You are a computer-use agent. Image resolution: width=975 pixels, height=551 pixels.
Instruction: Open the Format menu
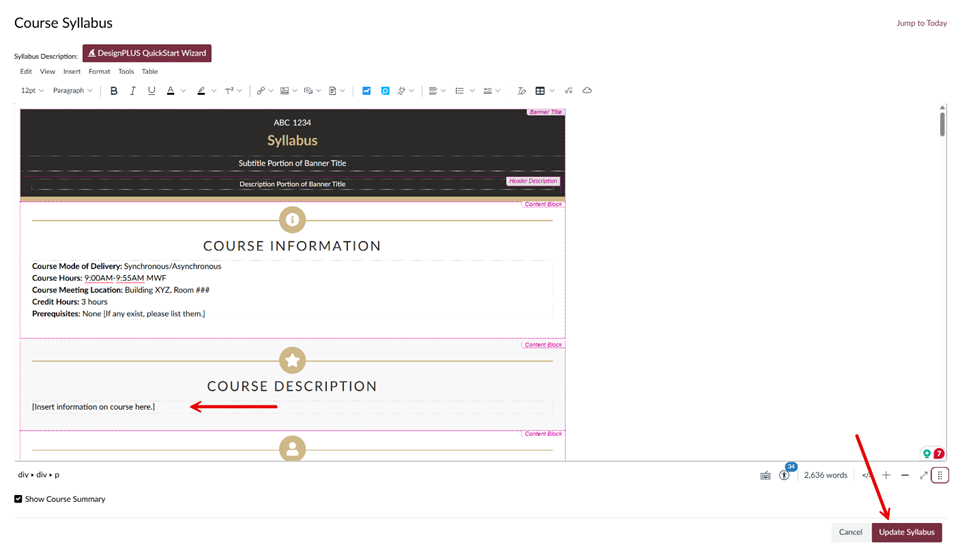click(99, 72)
